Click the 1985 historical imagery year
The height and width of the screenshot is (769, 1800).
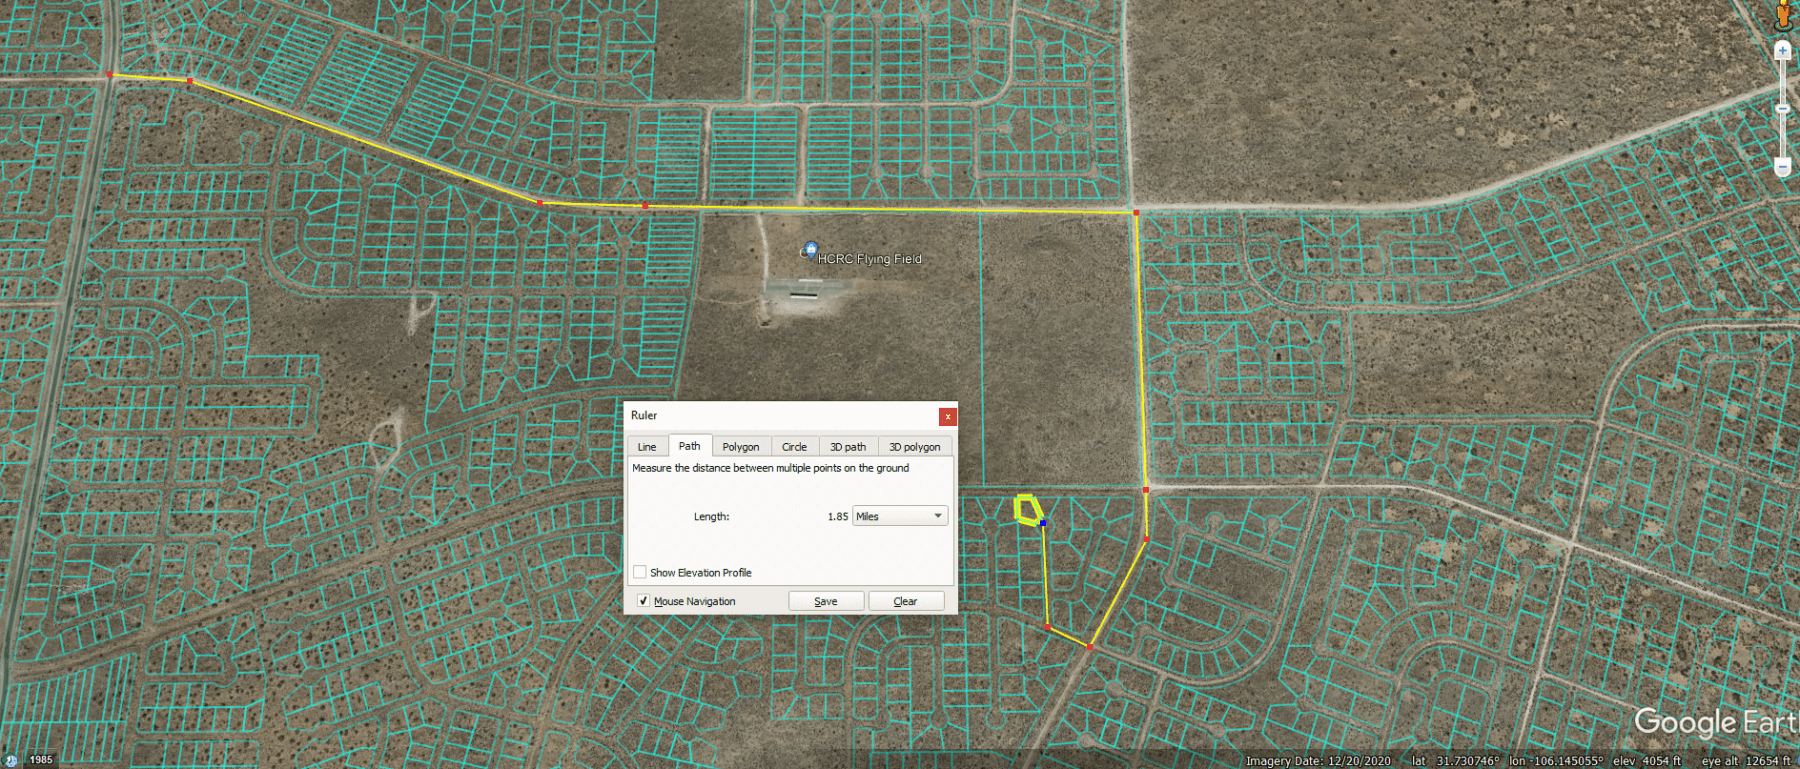tap(41, 760)
